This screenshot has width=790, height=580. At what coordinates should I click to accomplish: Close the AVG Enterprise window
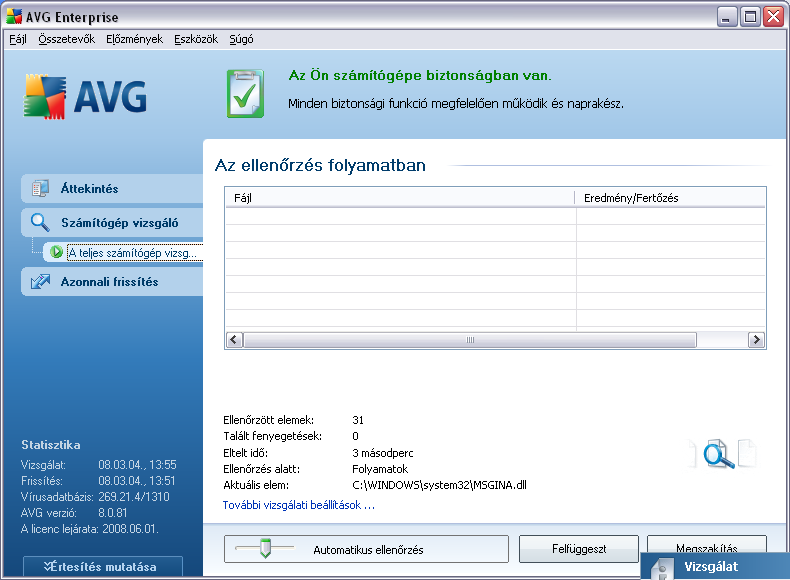[x=773, y=17]
